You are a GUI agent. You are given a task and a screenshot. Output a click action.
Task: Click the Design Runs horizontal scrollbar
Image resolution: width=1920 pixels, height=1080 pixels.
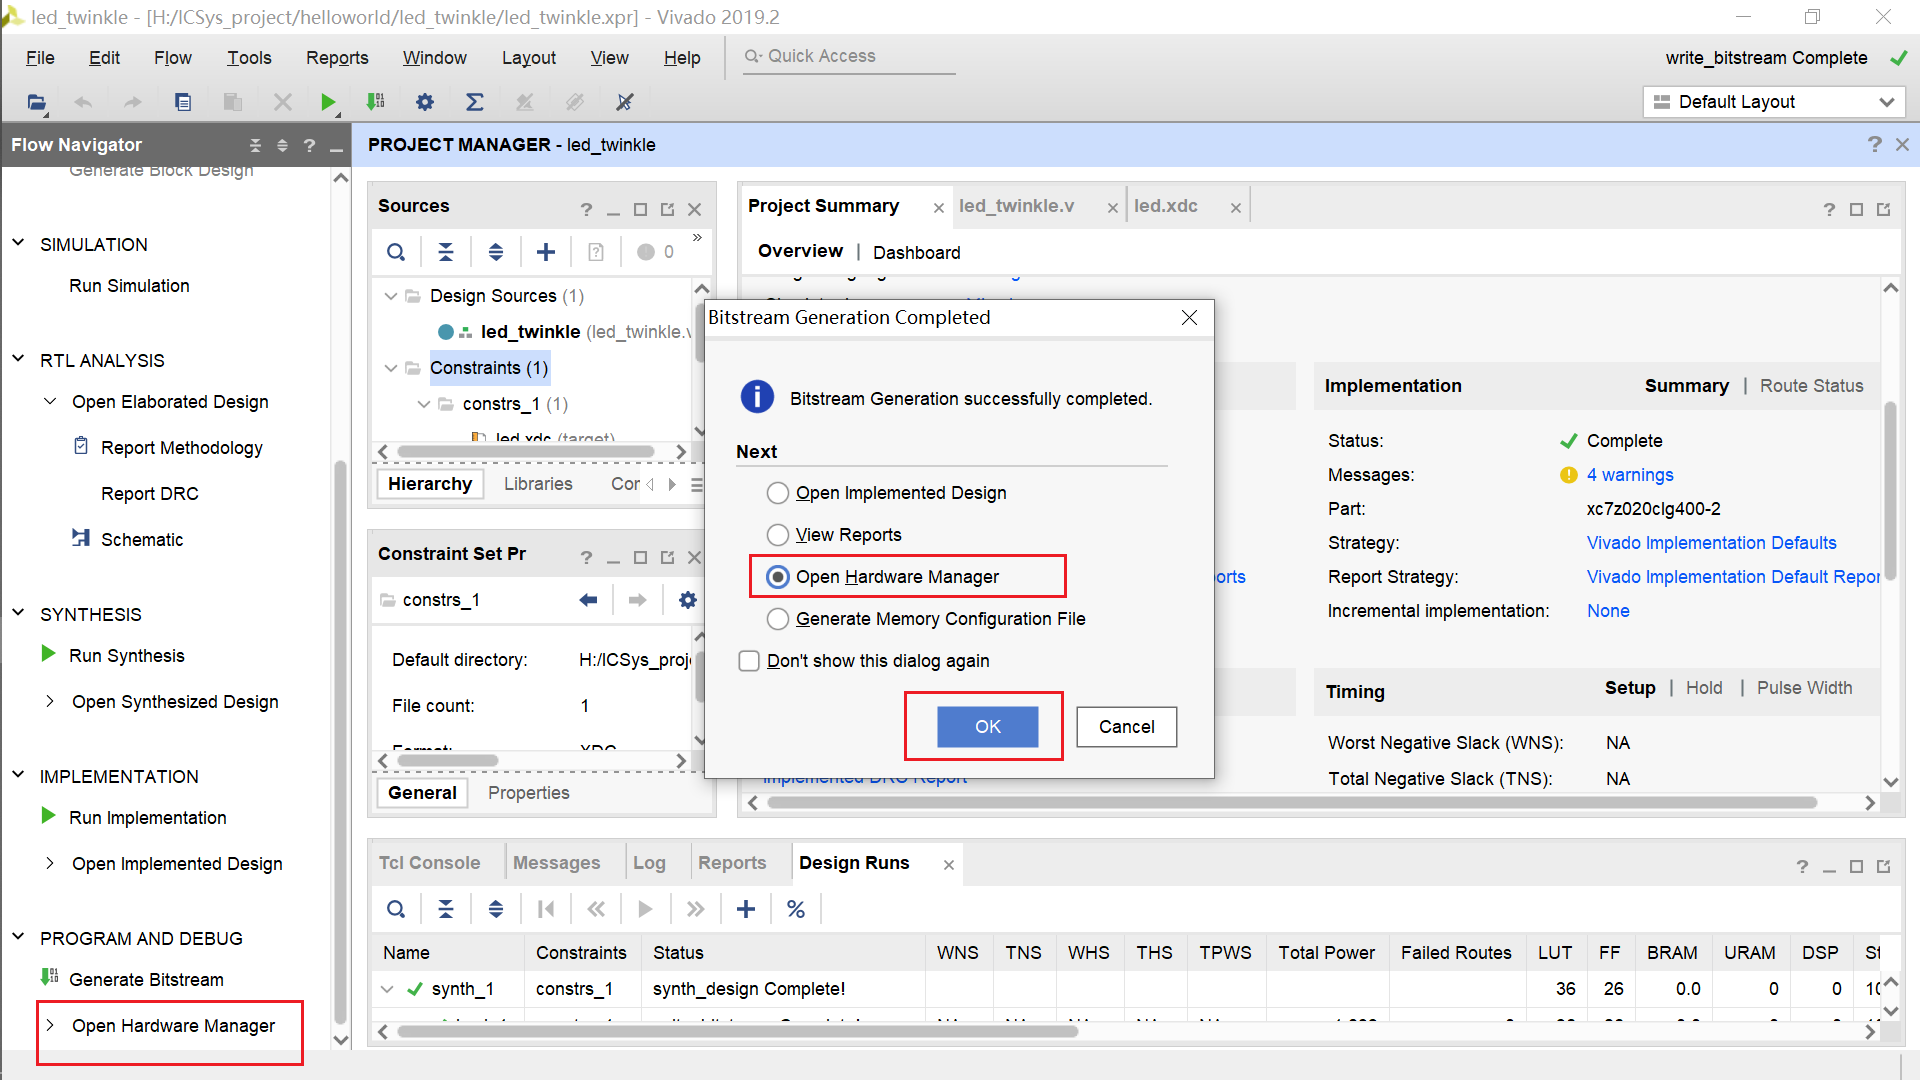(738, 1031)
